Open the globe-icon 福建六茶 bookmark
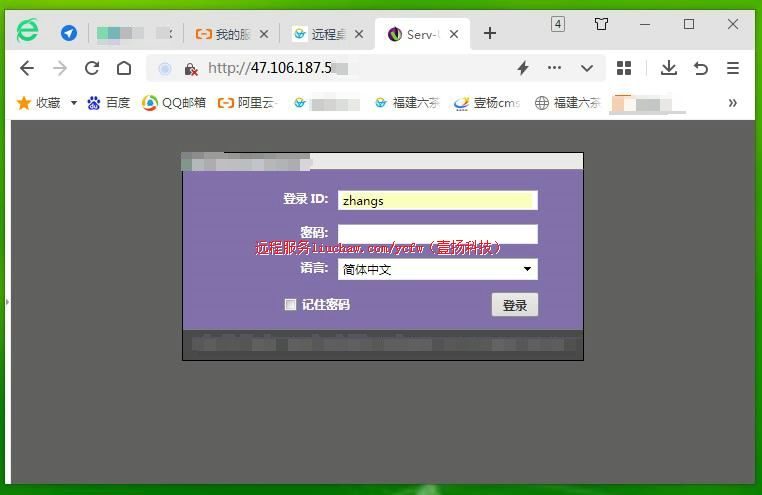 point(568,102)
